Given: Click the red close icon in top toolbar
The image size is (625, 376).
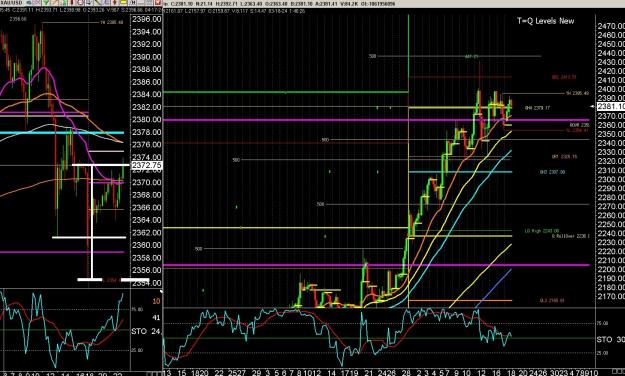Looking at the screenshot, I should 158,3.
